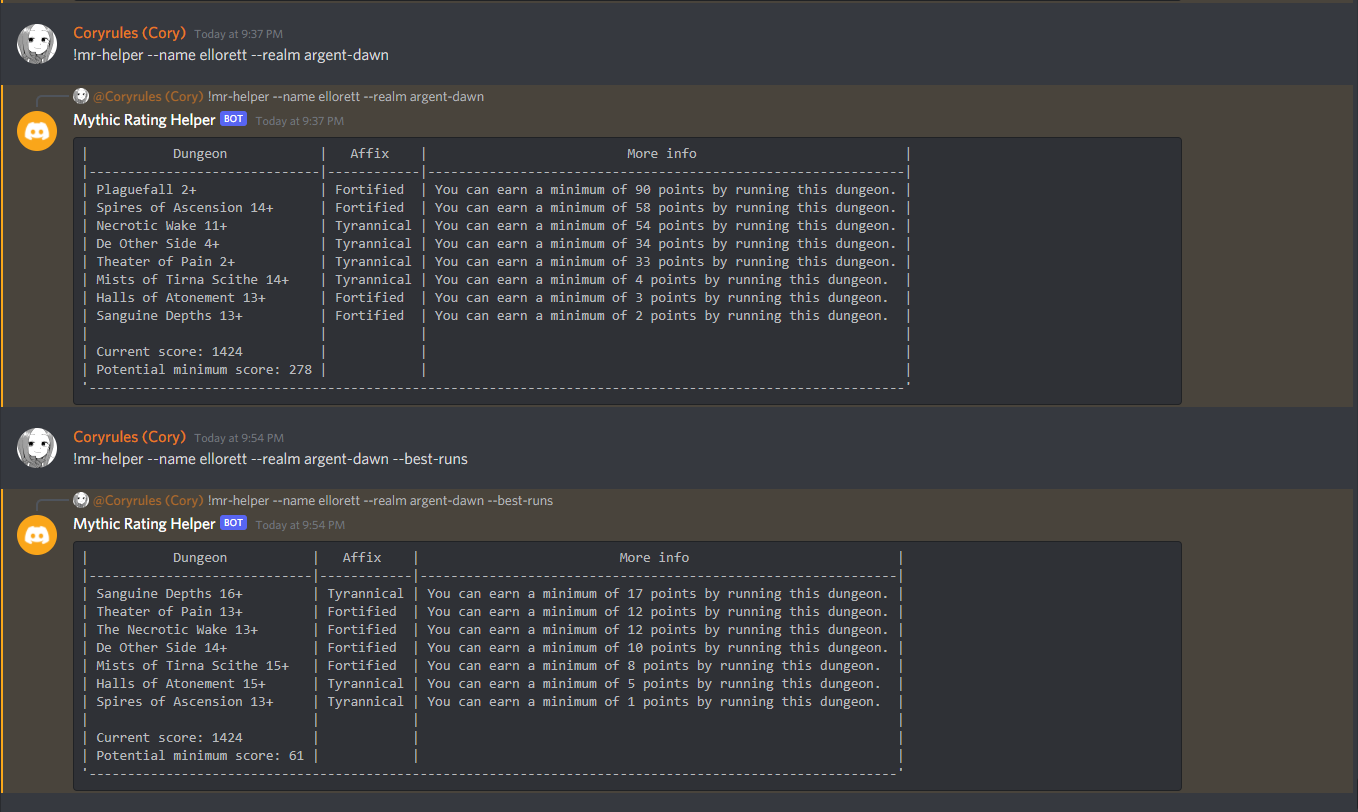Open Coryrules (Cory) username at 9:54 PM
The image size is (1358, 812).
[x=130, y=437]
